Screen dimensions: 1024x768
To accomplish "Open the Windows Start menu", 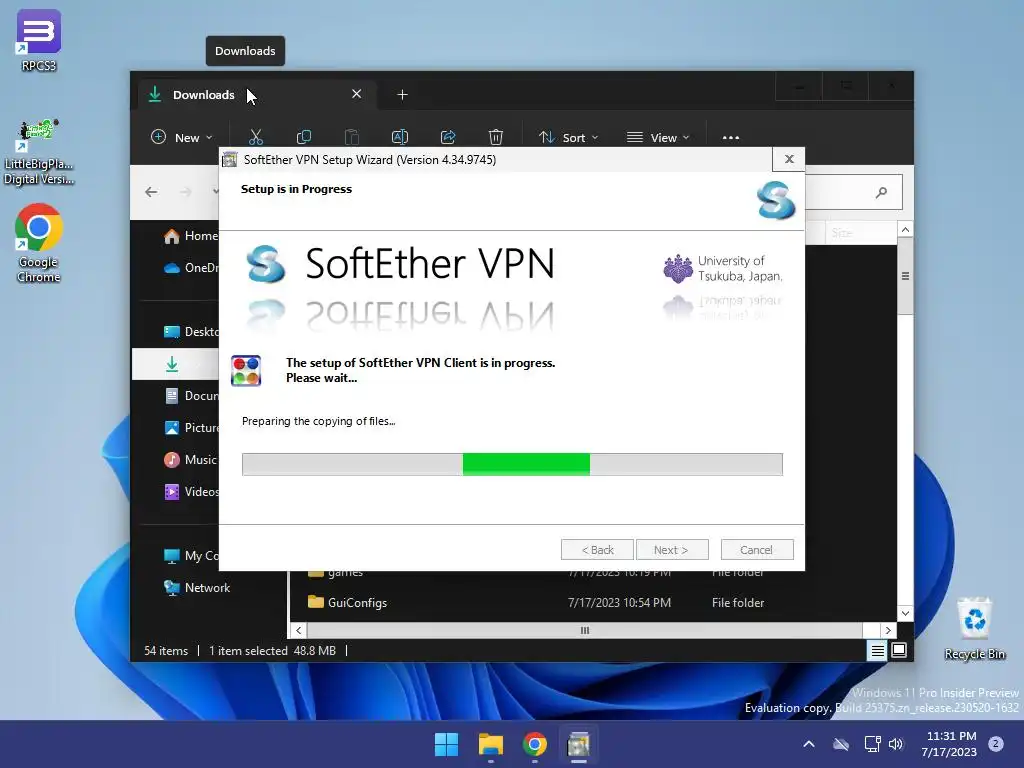I will click(x=447, y=744).
